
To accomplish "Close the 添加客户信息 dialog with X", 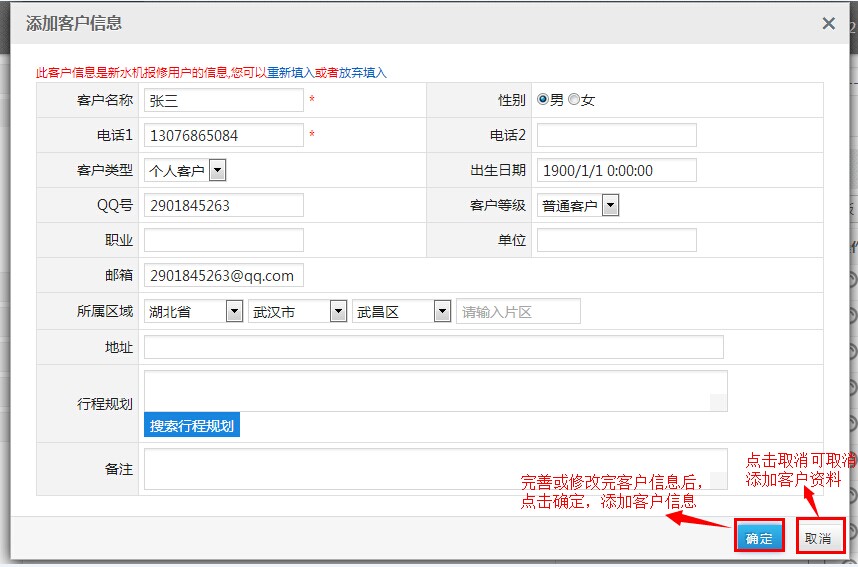I will tap(828, 24).
